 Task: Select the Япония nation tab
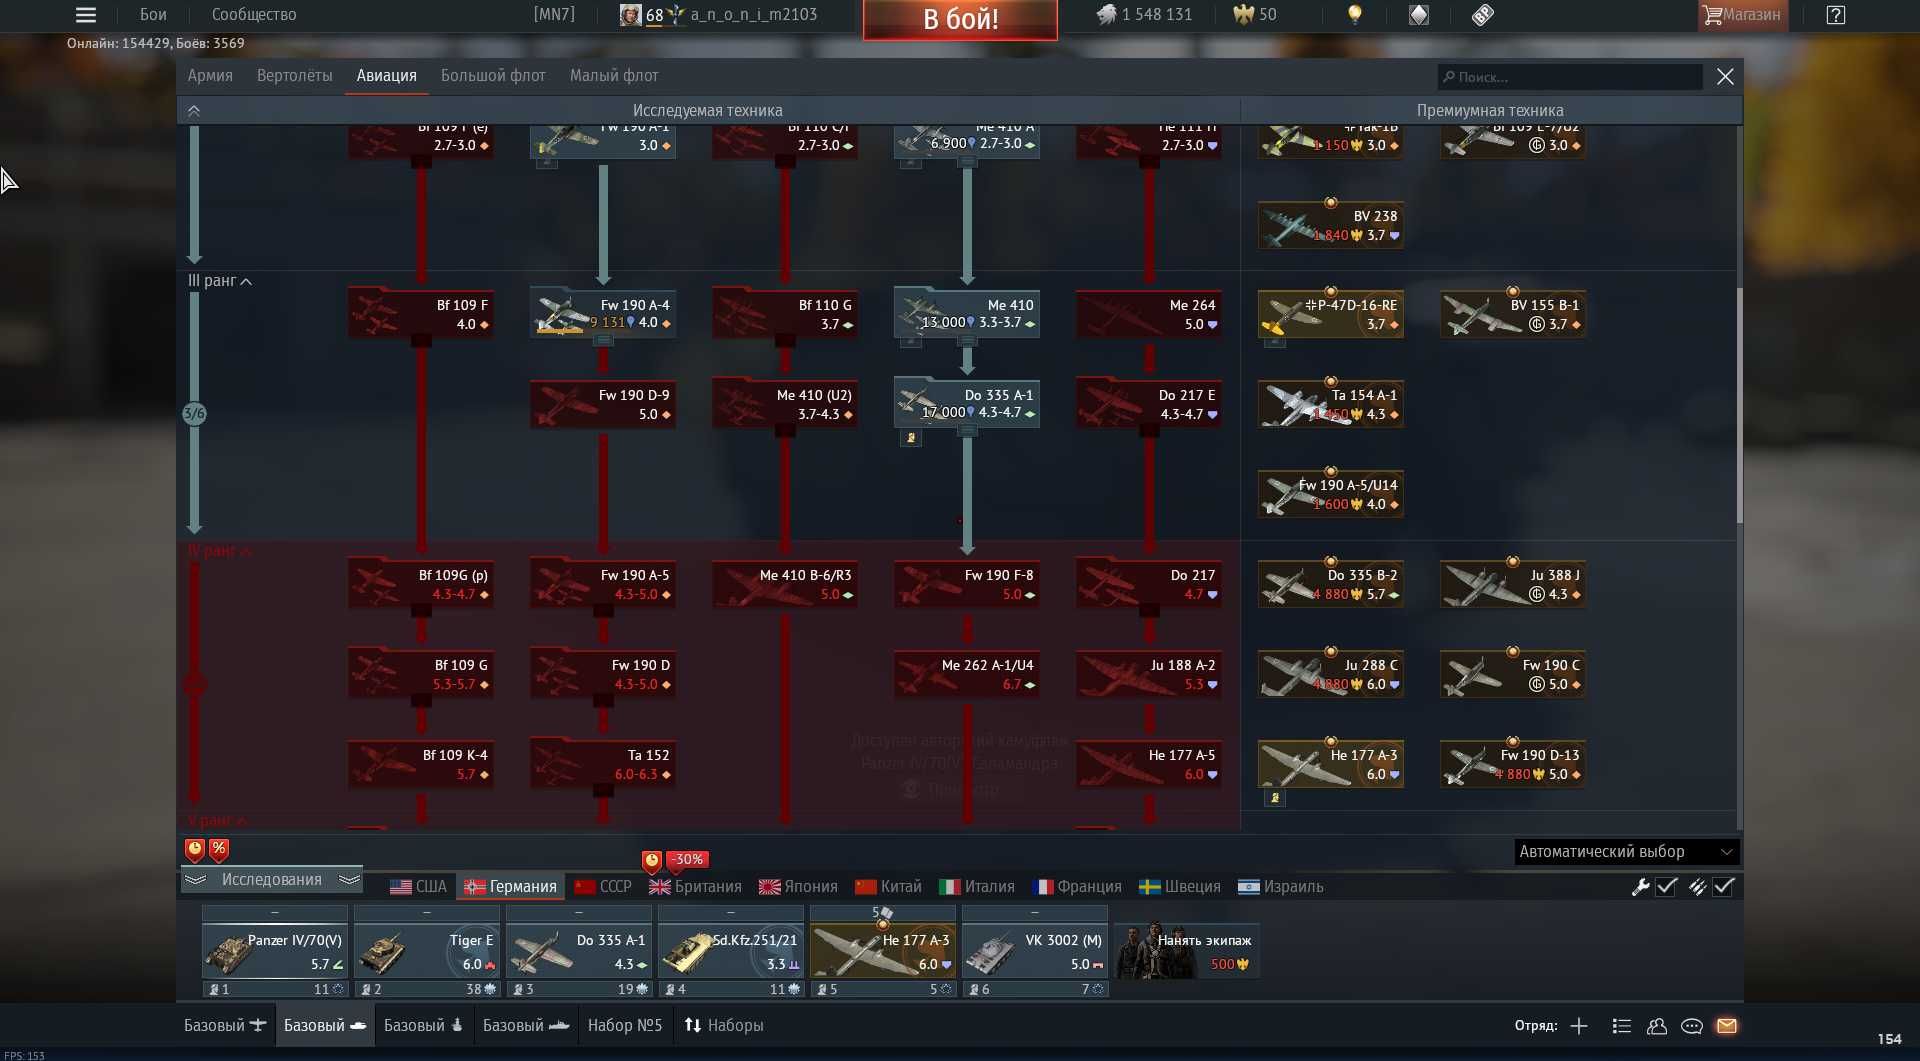point(798,887)
